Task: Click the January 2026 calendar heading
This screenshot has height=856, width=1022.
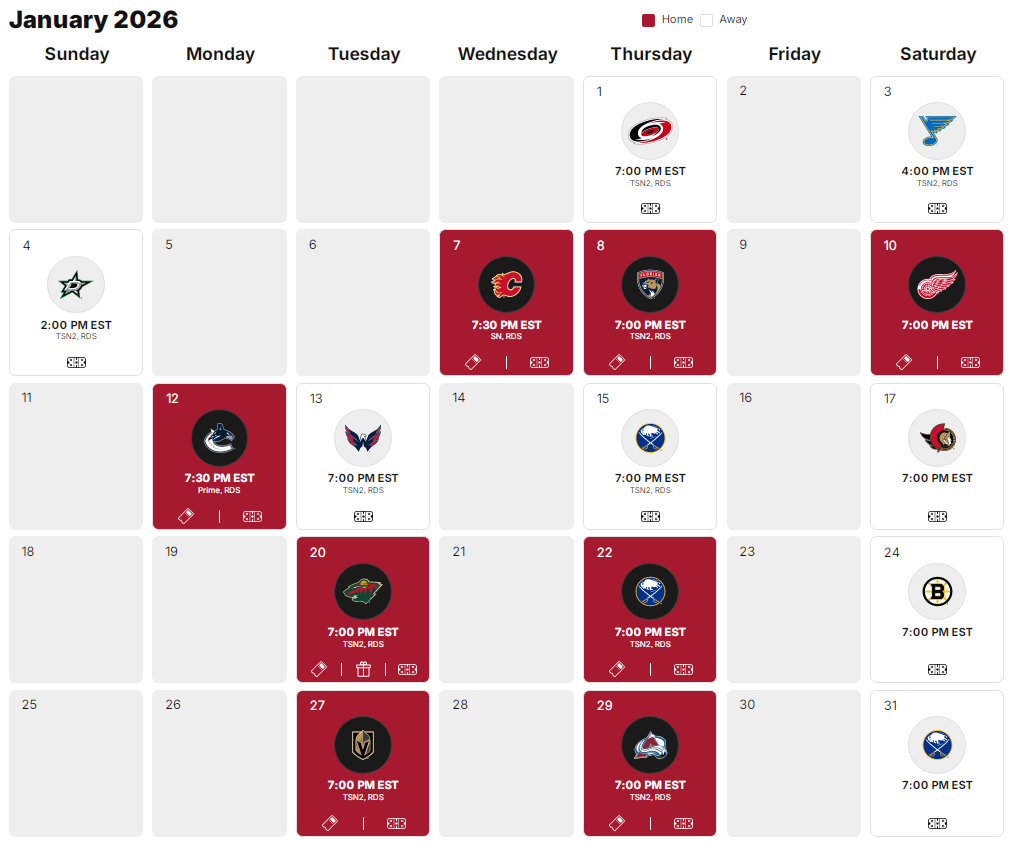Action: tap(93, 19)
